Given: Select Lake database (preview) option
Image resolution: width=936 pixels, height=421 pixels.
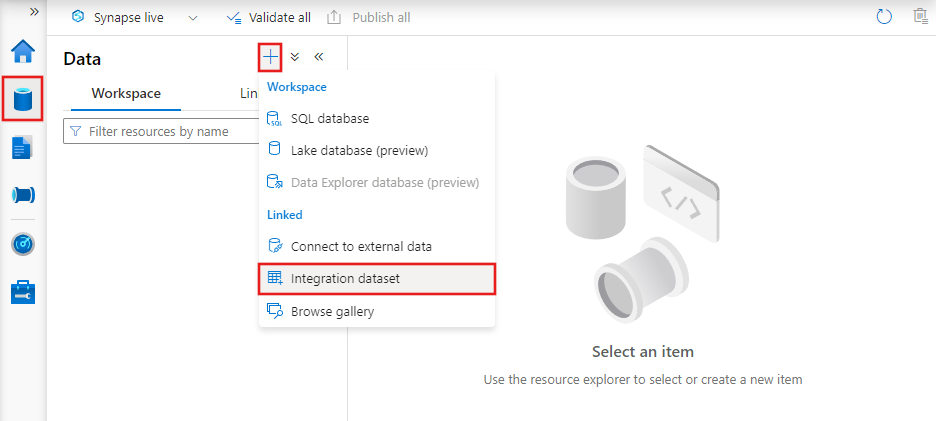Looking at the screenshot, I should [359, 151].
